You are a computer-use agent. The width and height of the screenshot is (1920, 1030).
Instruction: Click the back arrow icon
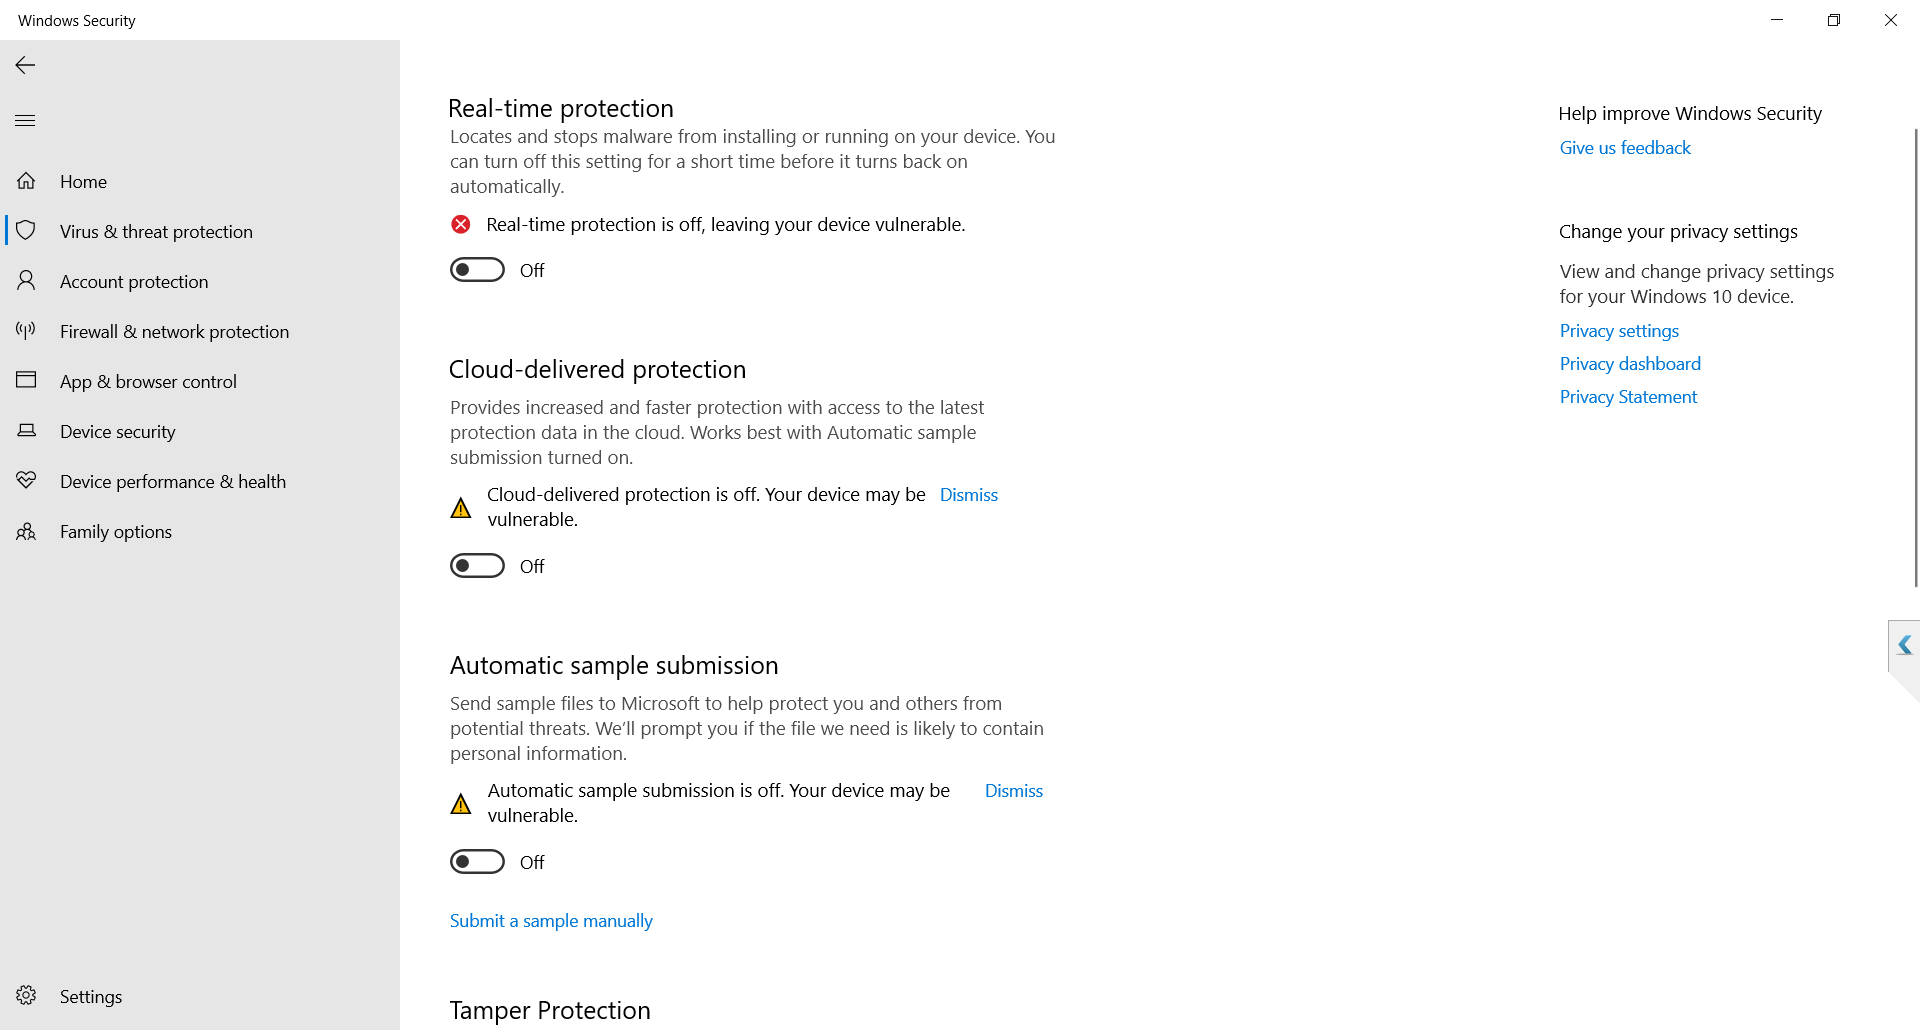26,65
